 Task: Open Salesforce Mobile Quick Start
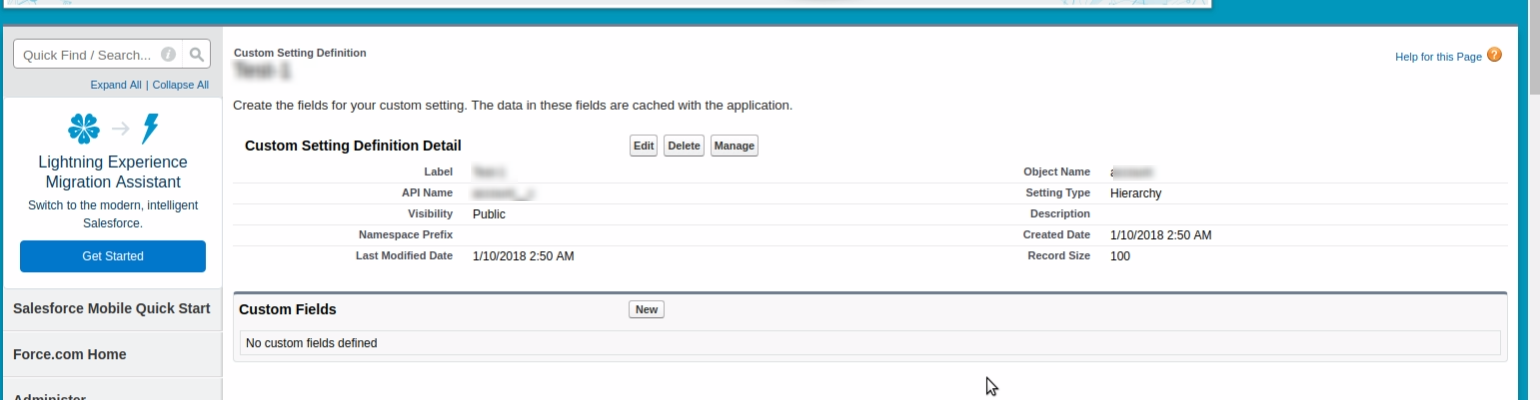point(112,308)
